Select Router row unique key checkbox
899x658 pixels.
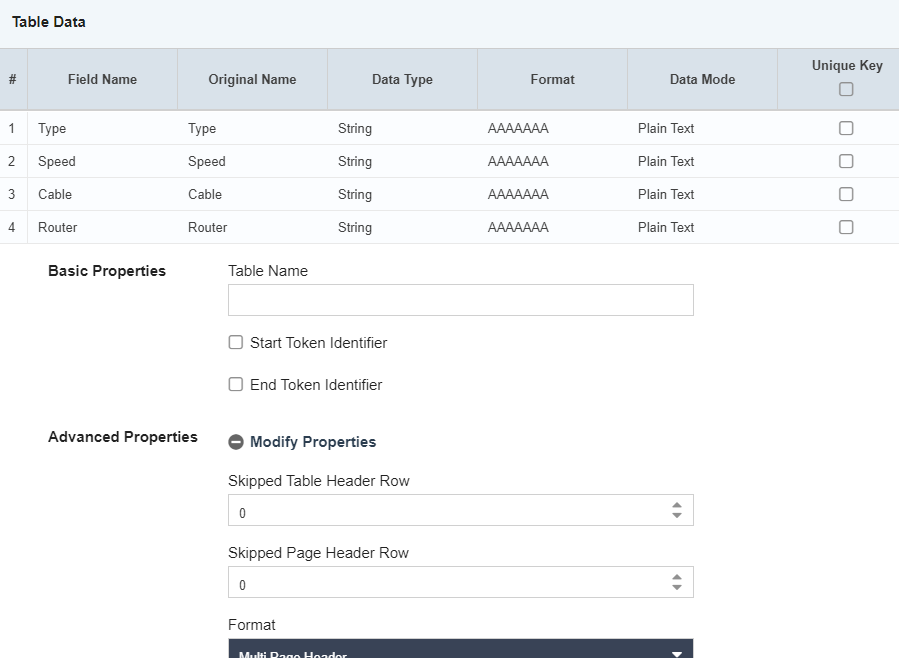[846, 227]
